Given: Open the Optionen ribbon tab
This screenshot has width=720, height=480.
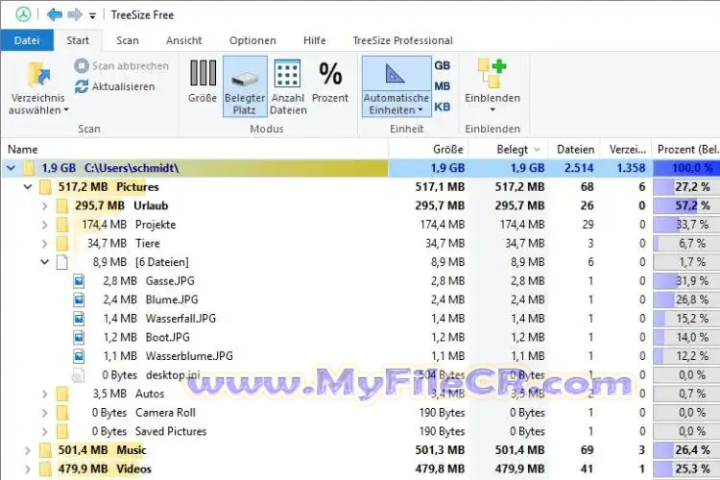Looking at the screenshot, I should coord(253,40).
